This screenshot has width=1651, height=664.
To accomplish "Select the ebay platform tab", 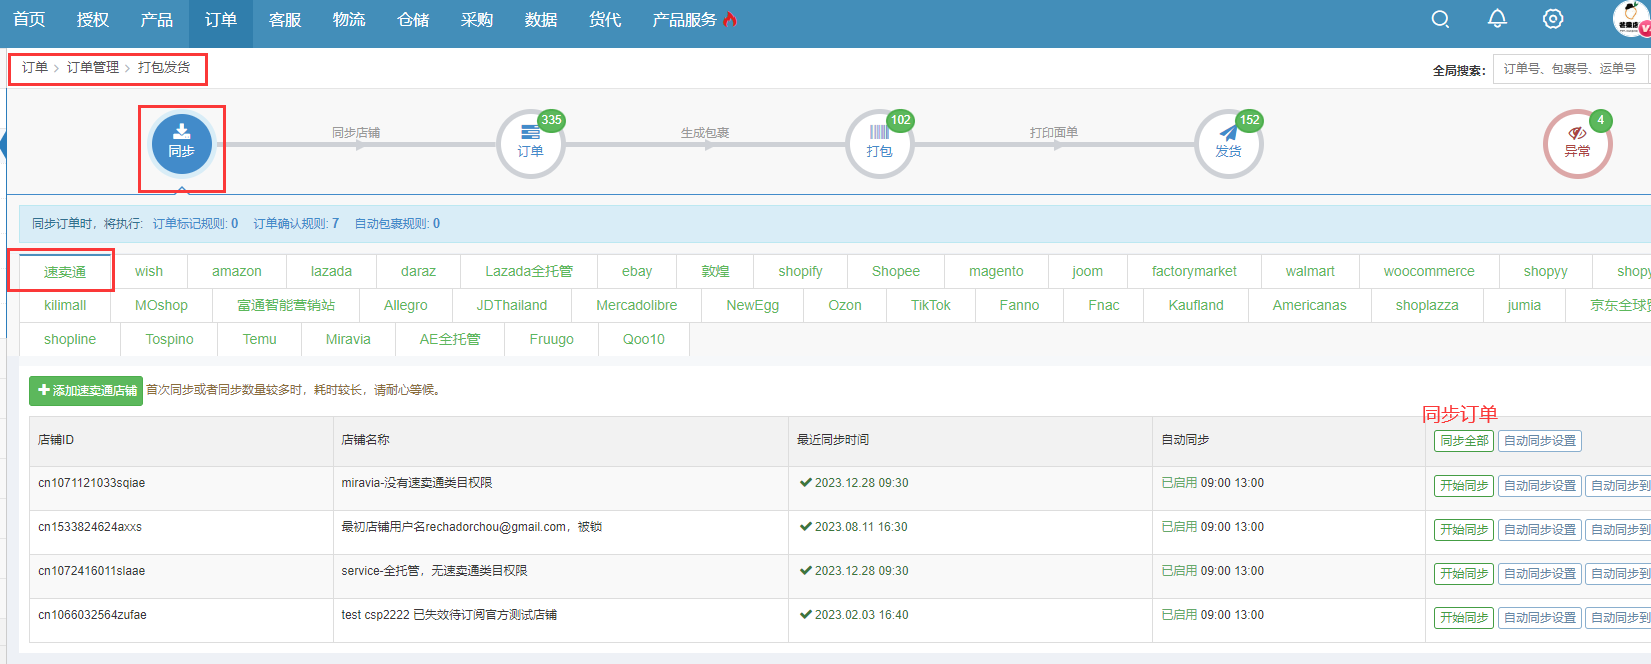I will pos(637,271).
